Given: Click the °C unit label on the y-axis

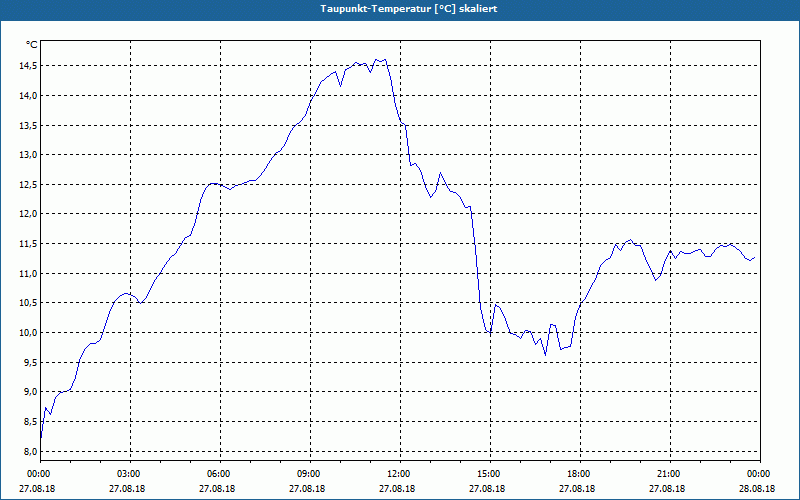Looking at the screenshot, I should [x=32, y=45].
